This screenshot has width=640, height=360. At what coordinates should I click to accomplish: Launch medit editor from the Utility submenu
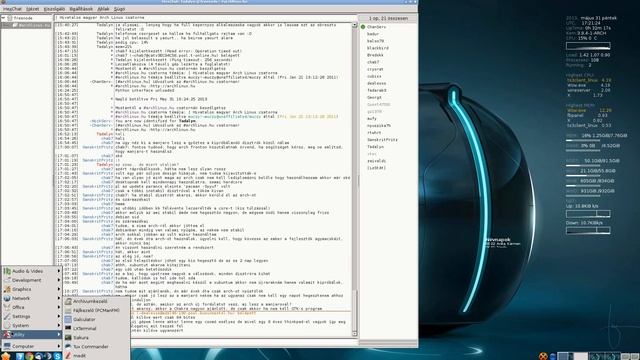[x=97, y=356]
